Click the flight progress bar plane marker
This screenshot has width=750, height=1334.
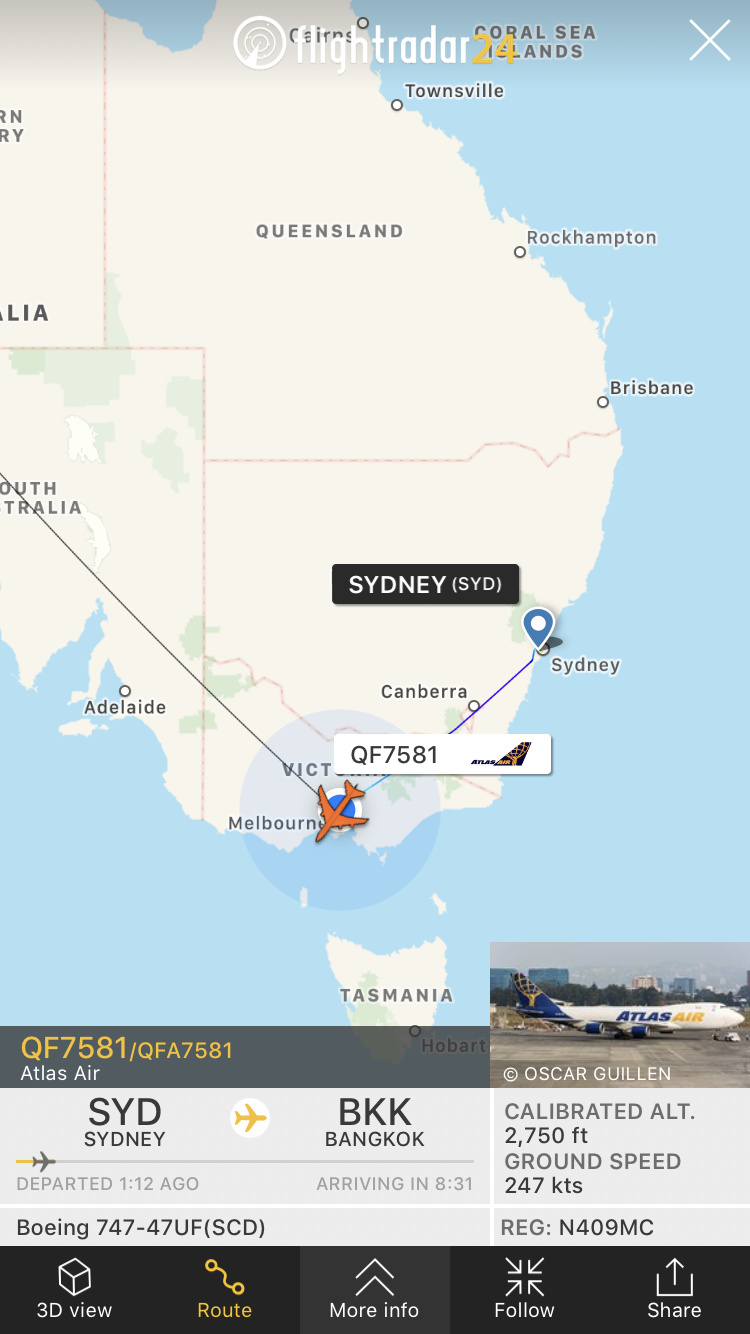click(x=41, y=1162)
